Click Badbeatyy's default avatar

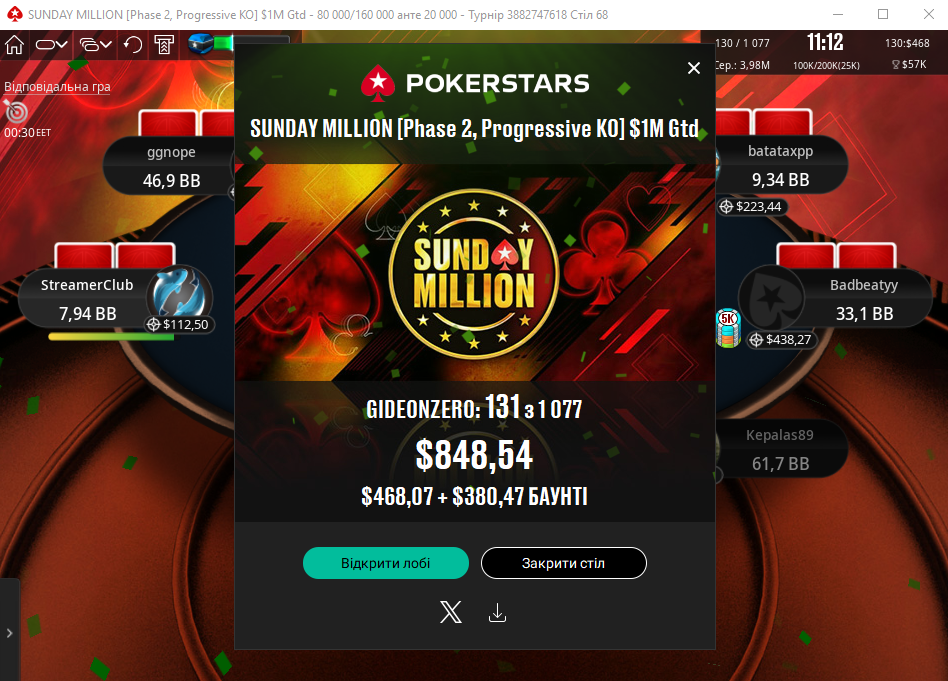point(772,298)
